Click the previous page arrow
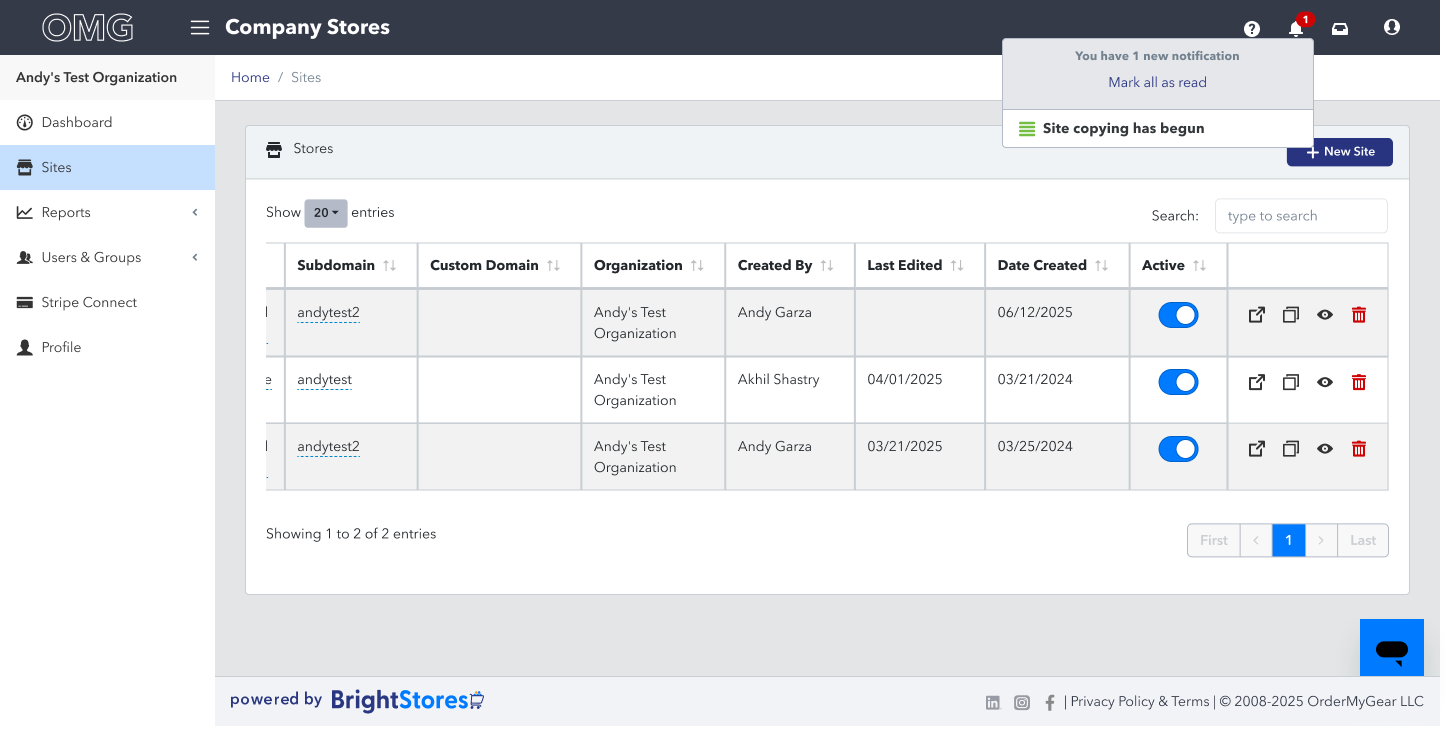Image resolution: width=1454 pixels, height=733 pixels. click(1256, 540)
